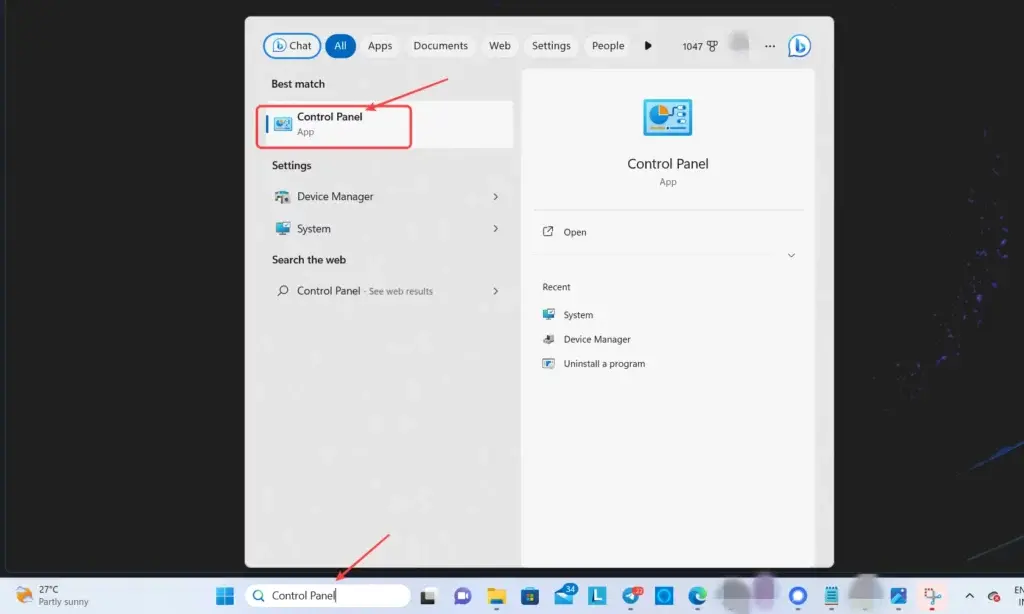Screen dimensions: 1024x614
Task: Open File Explorer from the taskbar
Action: point(495,595)
